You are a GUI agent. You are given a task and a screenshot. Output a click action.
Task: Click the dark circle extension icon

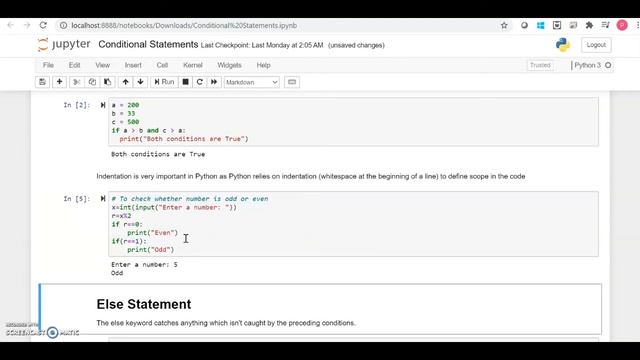(524, 25)
